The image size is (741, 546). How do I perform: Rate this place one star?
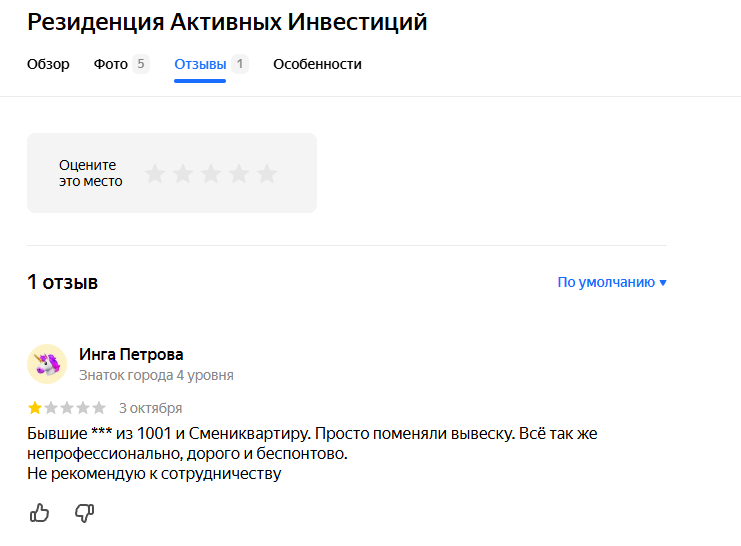pyautogui.click(x=154, y=174)
